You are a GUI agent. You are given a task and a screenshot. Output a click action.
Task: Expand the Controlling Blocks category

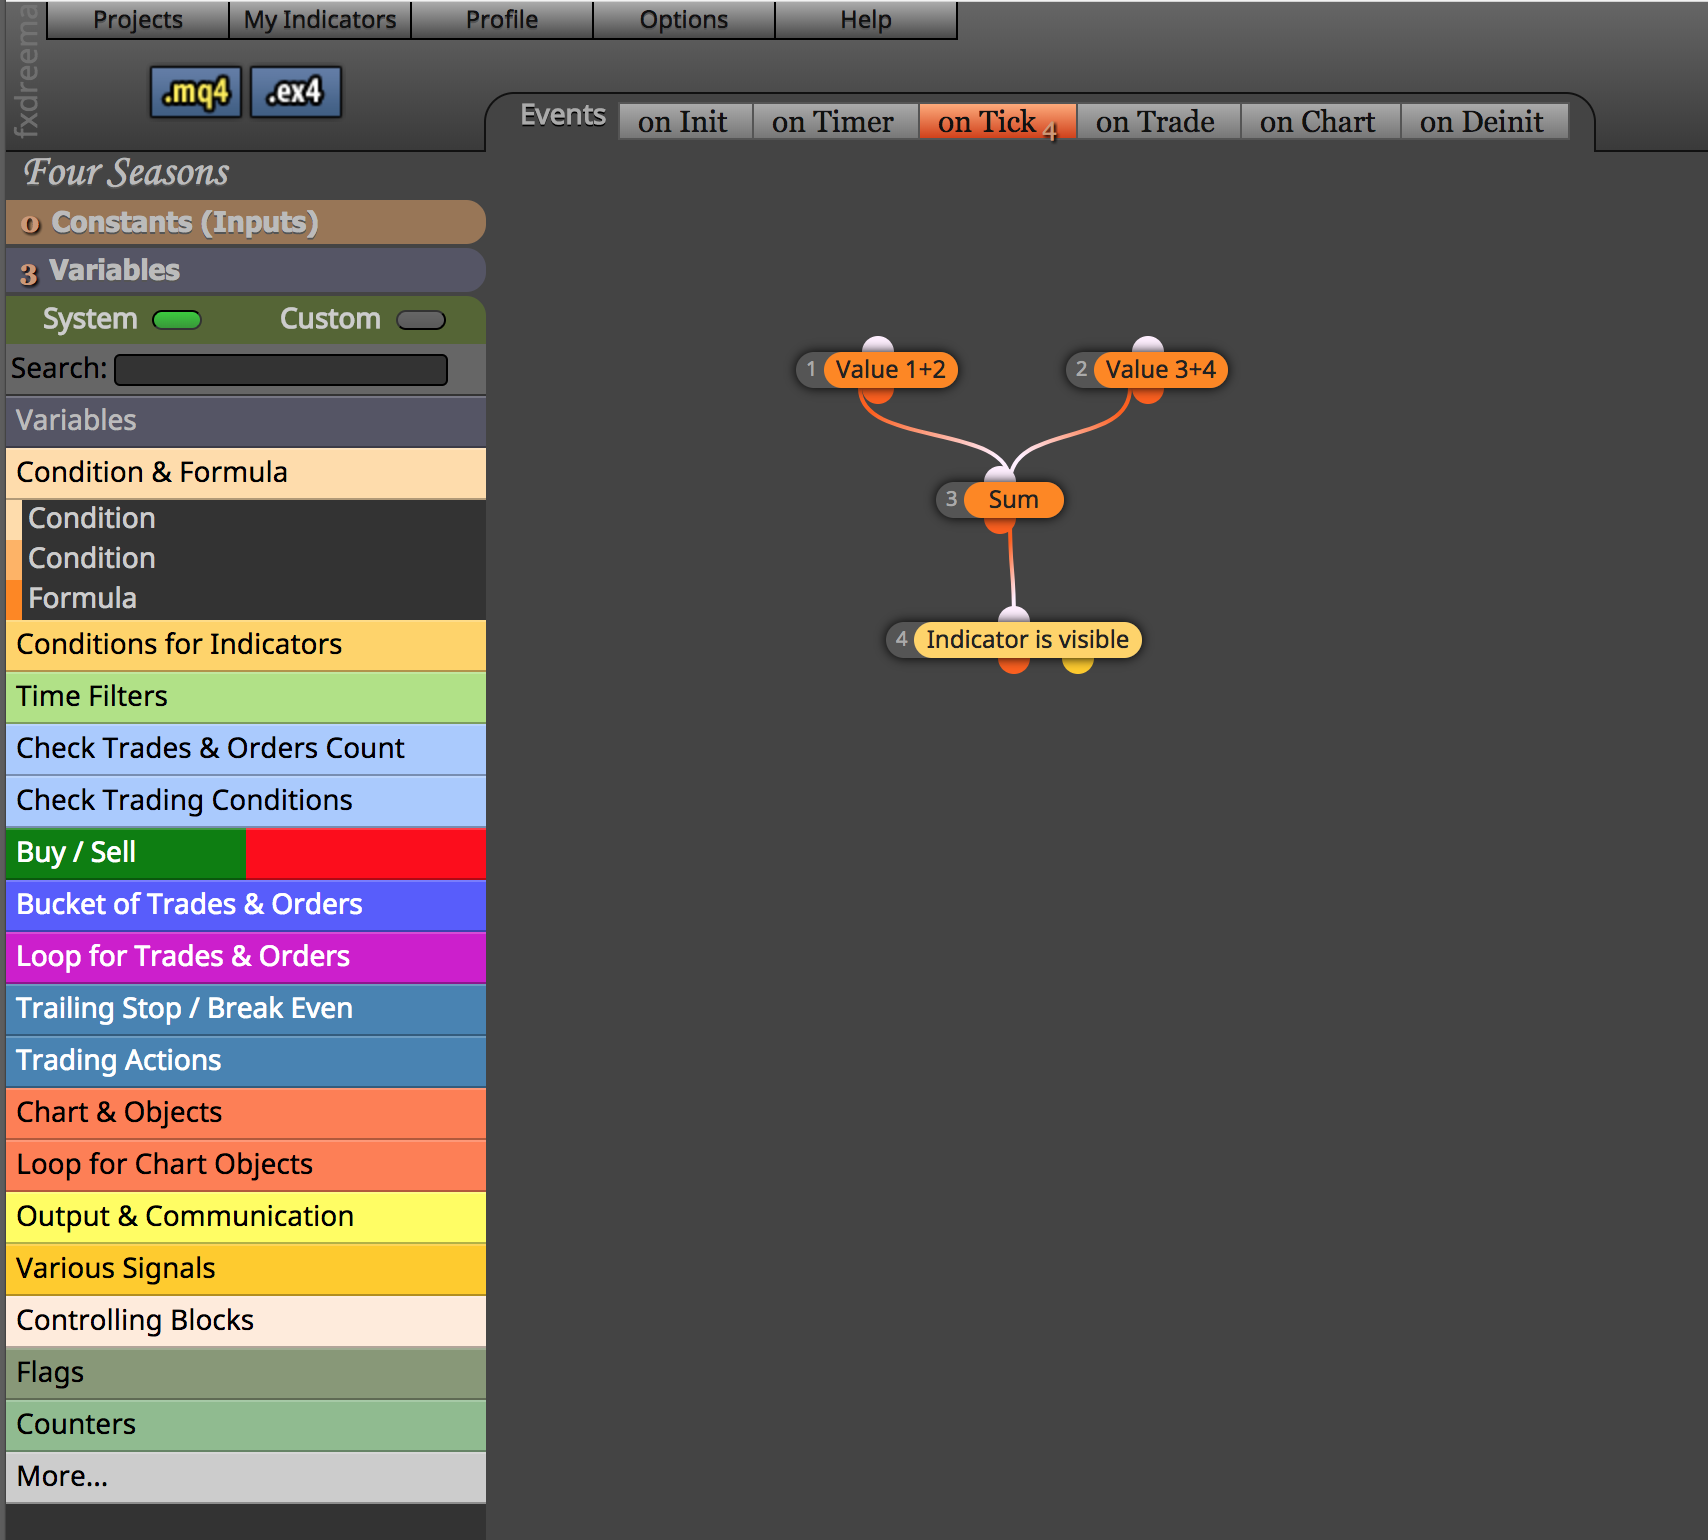pos(246,1321)
